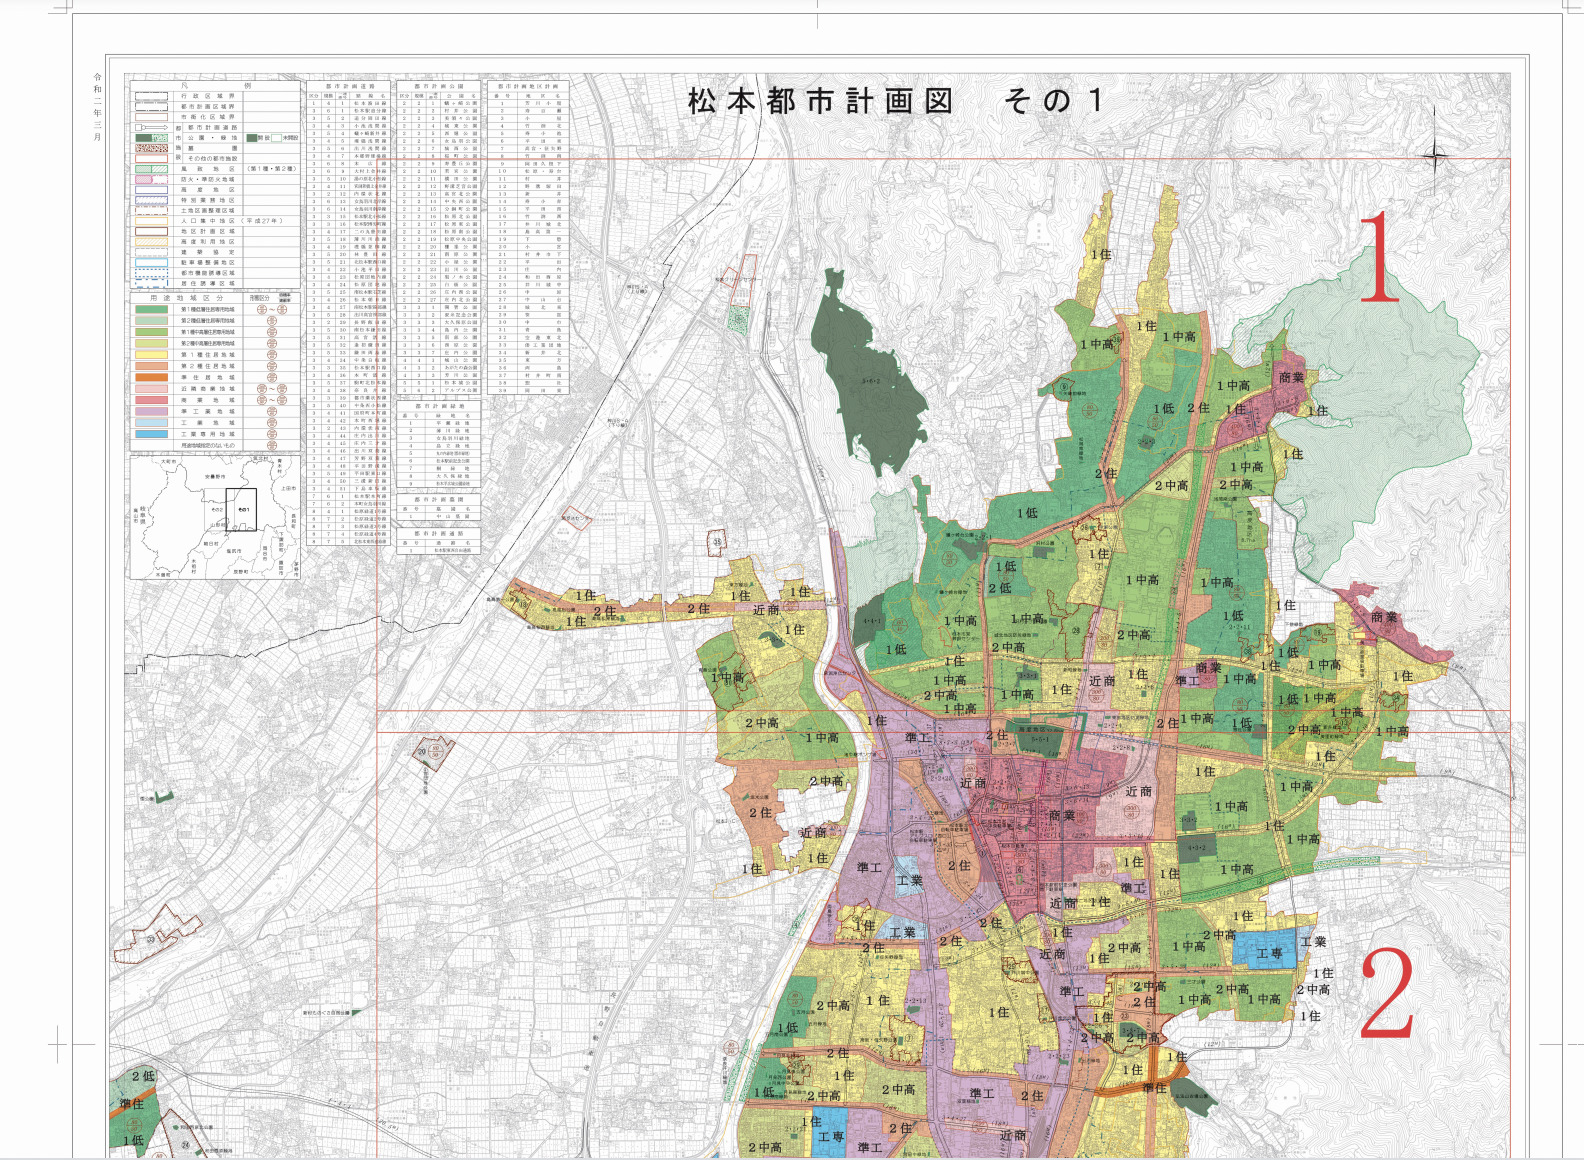The width and height of the screenshot is (1584, 1160).
Task: Click the 準工業地域 purple legend swatch
Action: click(x=151, y=411)
